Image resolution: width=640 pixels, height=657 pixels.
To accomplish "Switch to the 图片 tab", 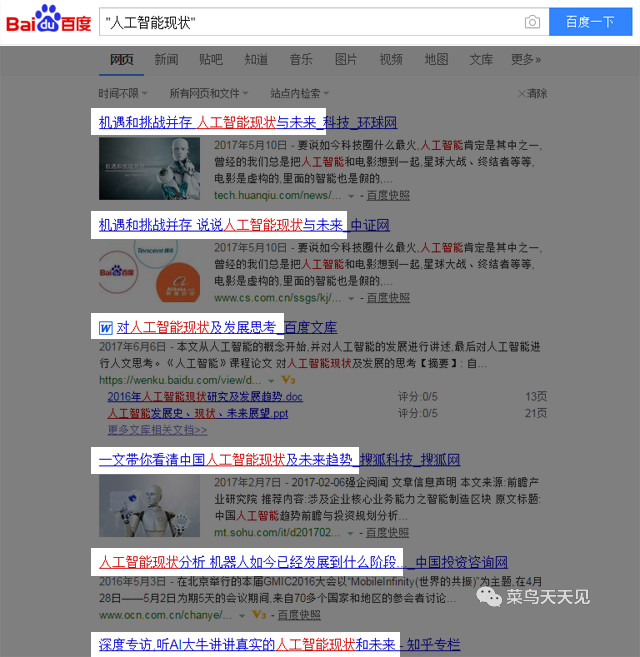I will coord(346,59).
